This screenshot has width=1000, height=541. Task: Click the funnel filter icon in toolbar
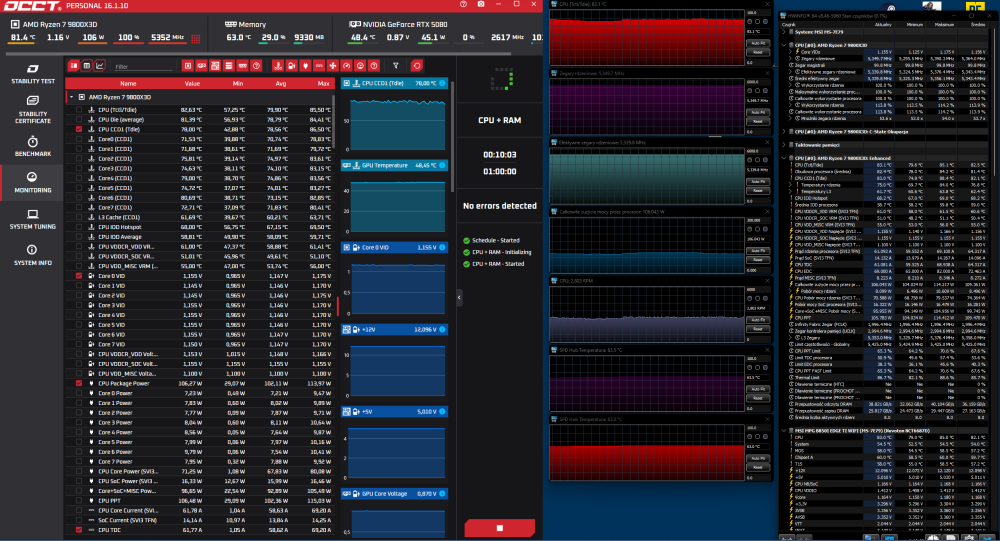[x=396, y=66]
